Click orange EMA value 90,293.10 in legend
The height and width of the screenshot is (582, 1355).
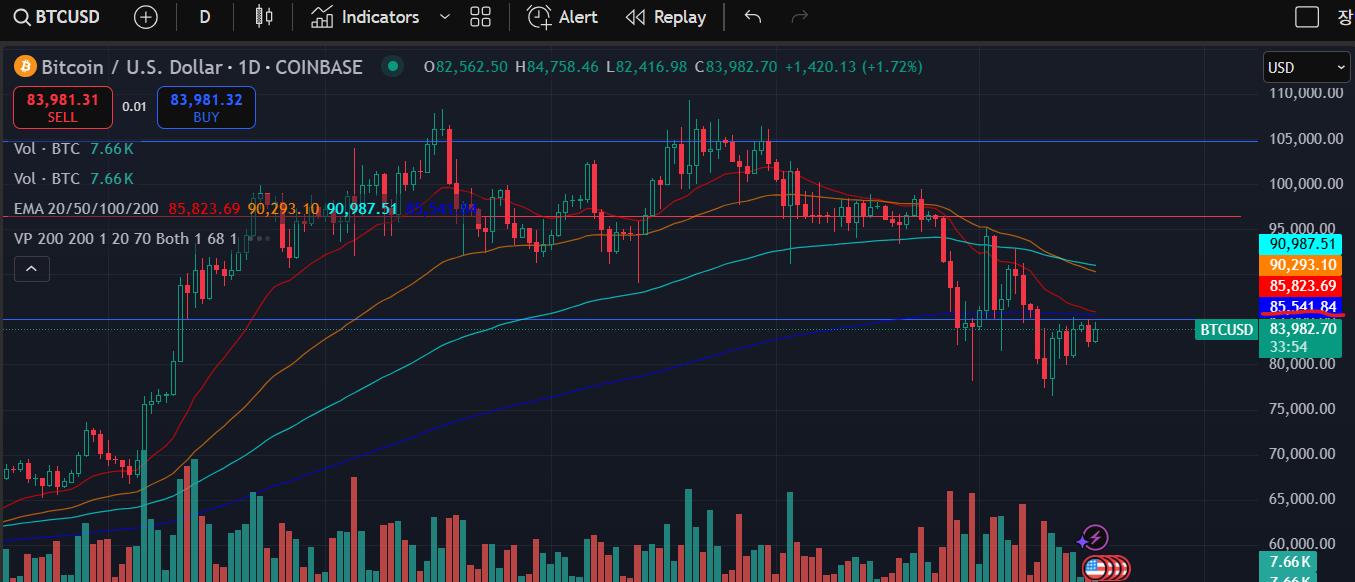tap(283, 208)
